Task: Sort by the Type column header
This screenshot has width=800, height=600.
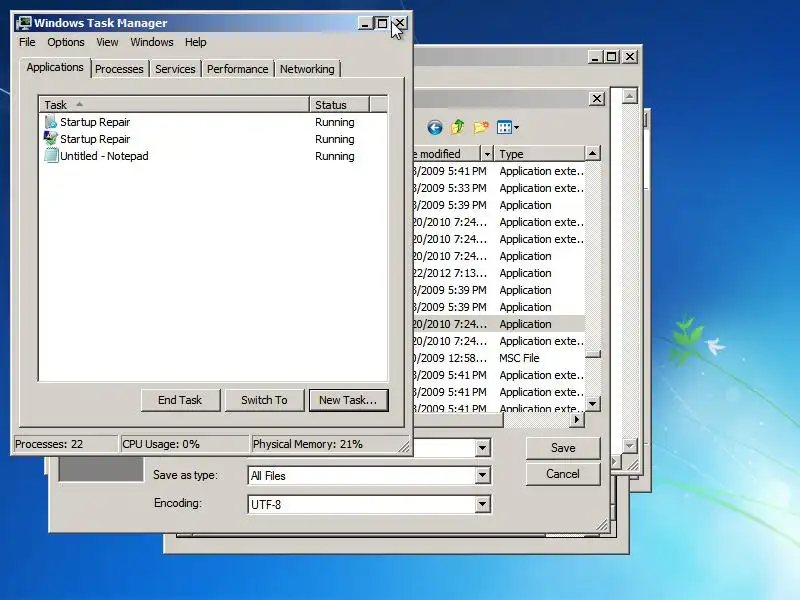Action: coord(539,154)
